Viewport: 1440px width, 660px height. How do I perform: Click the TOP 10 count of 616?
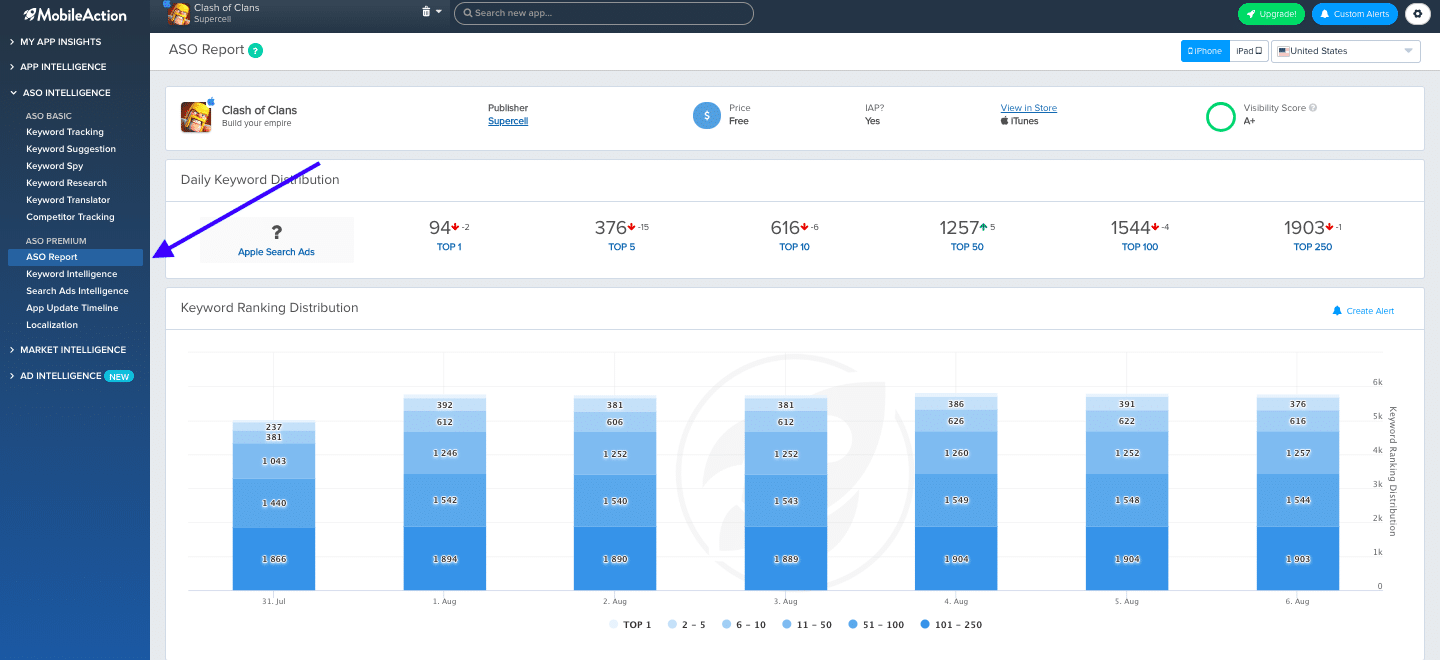pyautogui.click(x=785, y=228)
